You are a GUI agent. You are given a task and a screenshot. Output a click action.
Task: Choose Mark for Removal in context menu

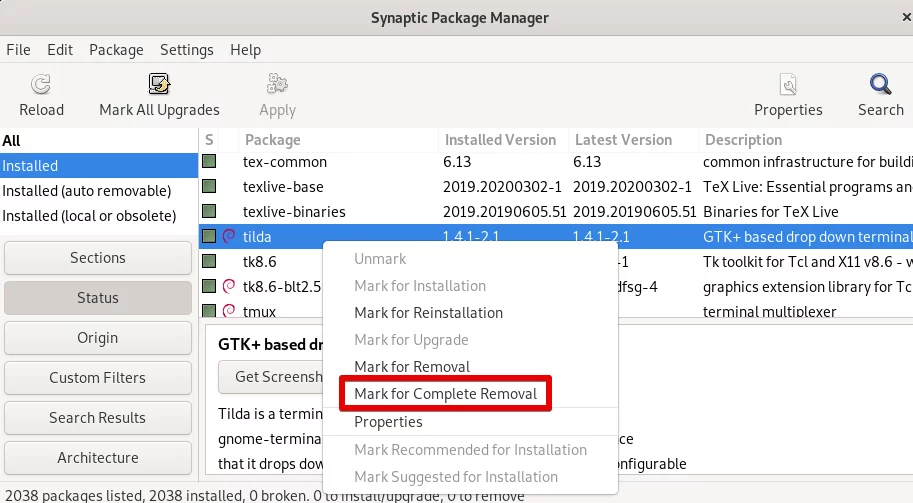(412, 367)
